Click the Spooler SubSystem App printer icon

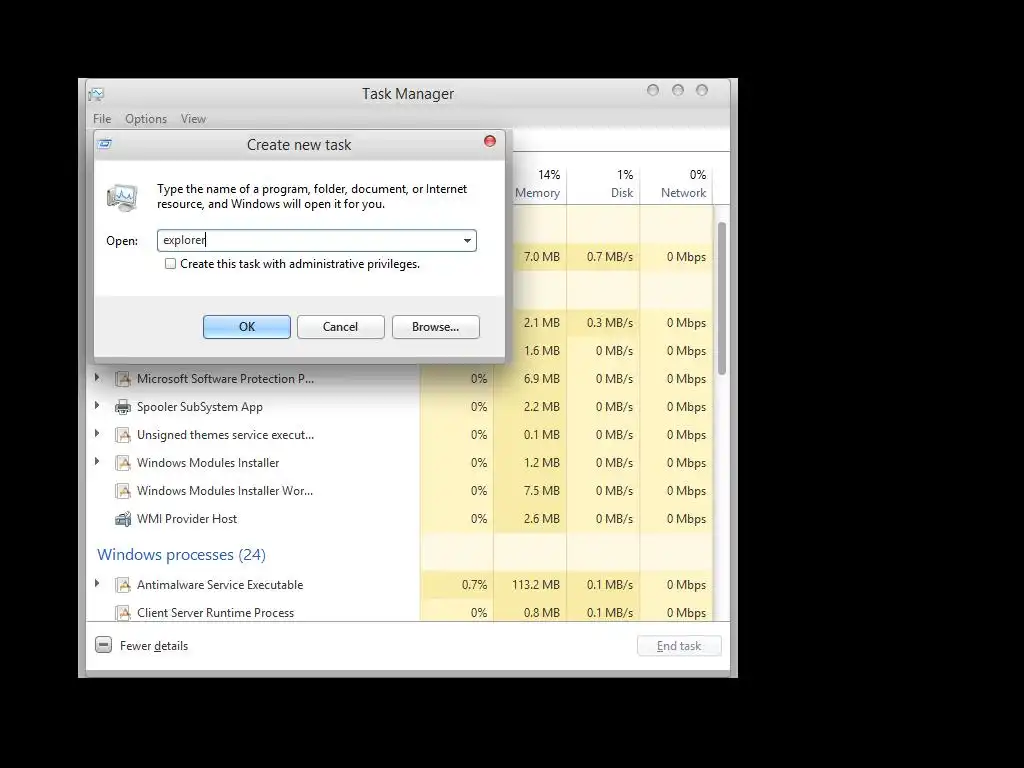tap(123, 407)
